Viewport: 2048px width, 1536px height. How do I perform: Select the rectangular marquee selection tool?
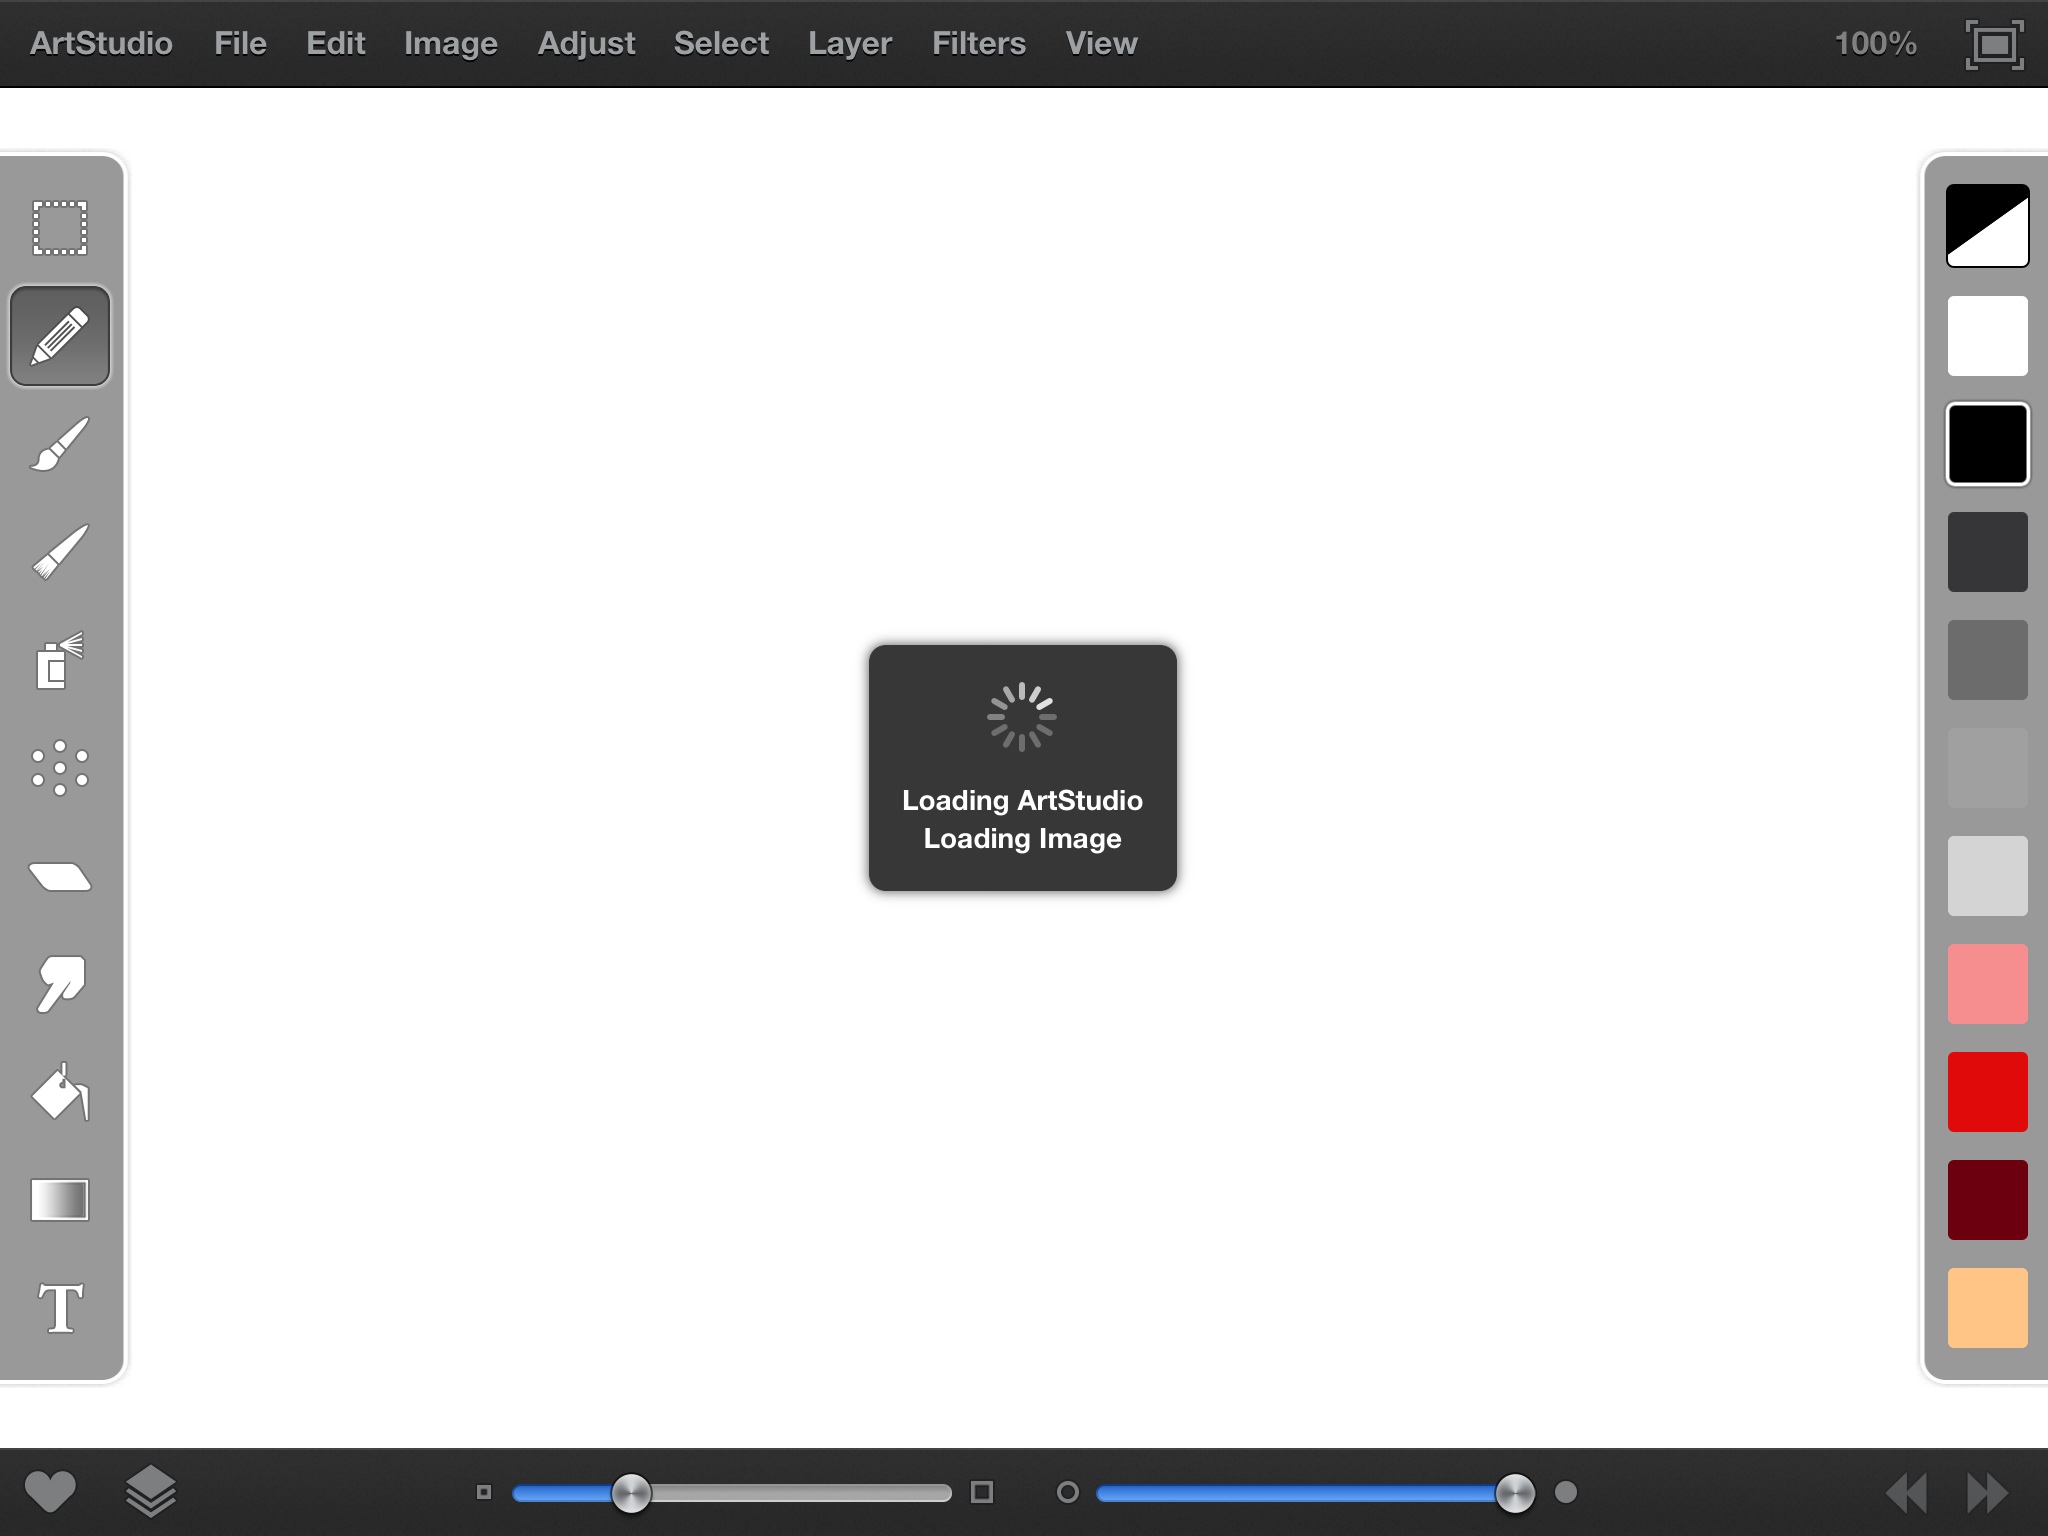[60, 228]
